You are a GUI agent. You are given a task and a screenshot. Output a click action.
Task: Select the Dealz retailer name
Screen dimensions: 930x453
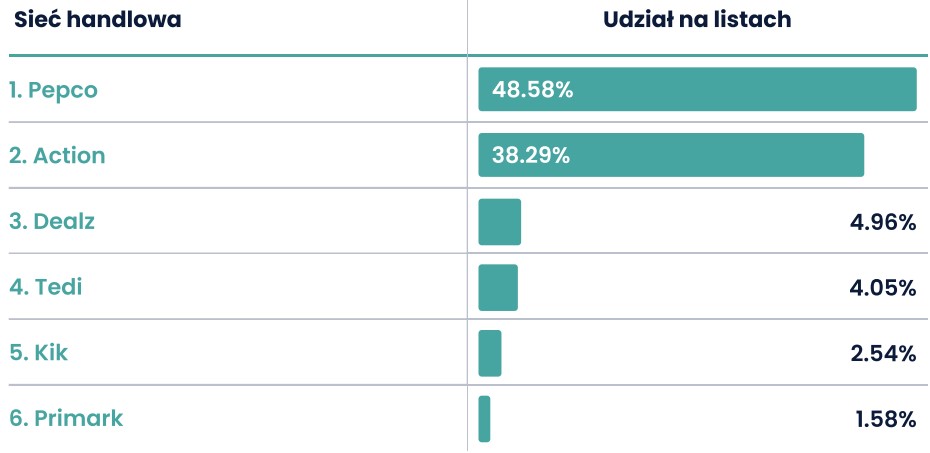(52, 221)
